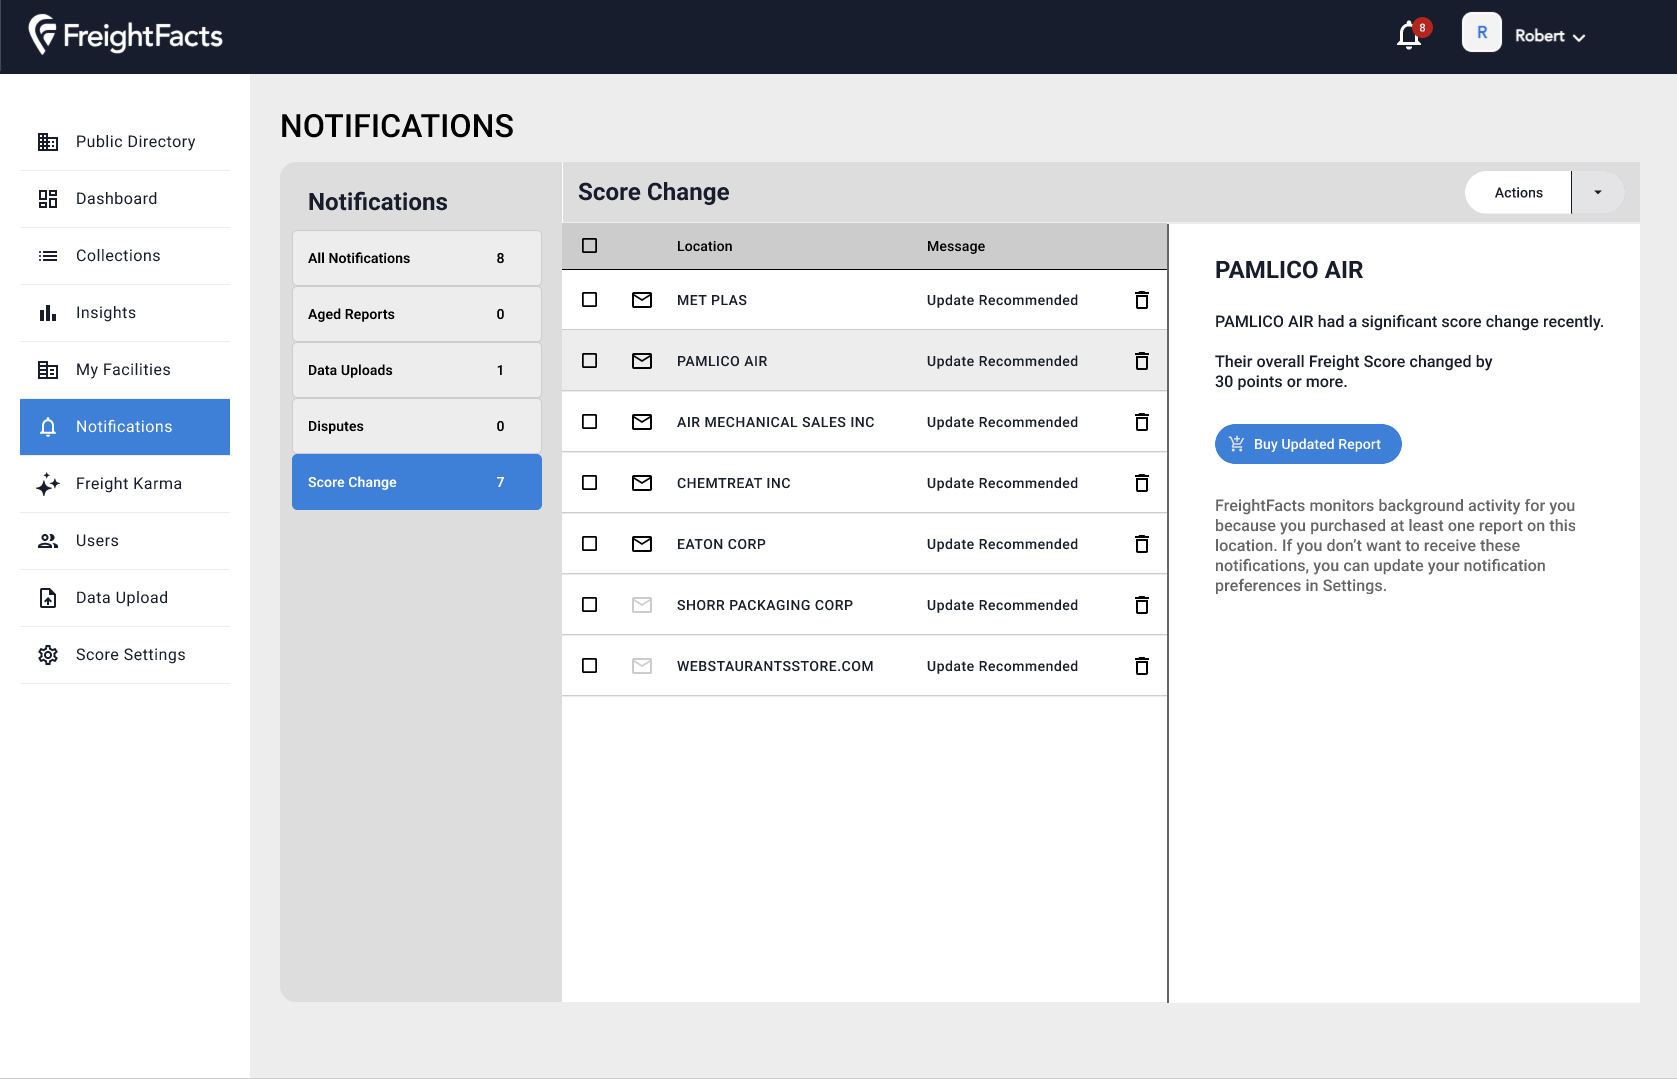Click trash icon for EATON CORP row

(x=1141, y=544)
